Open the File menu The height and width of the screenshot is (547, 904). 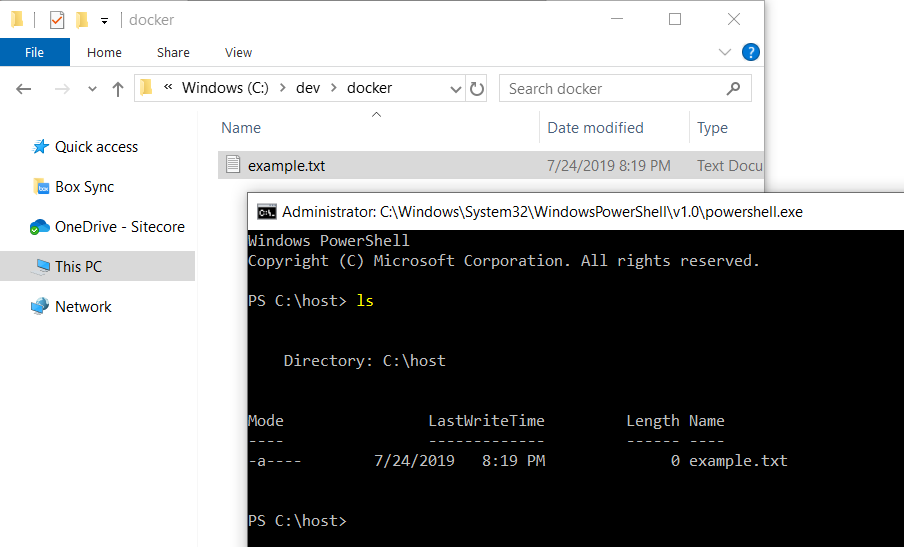pyautogui.click(x=35, y=52)
